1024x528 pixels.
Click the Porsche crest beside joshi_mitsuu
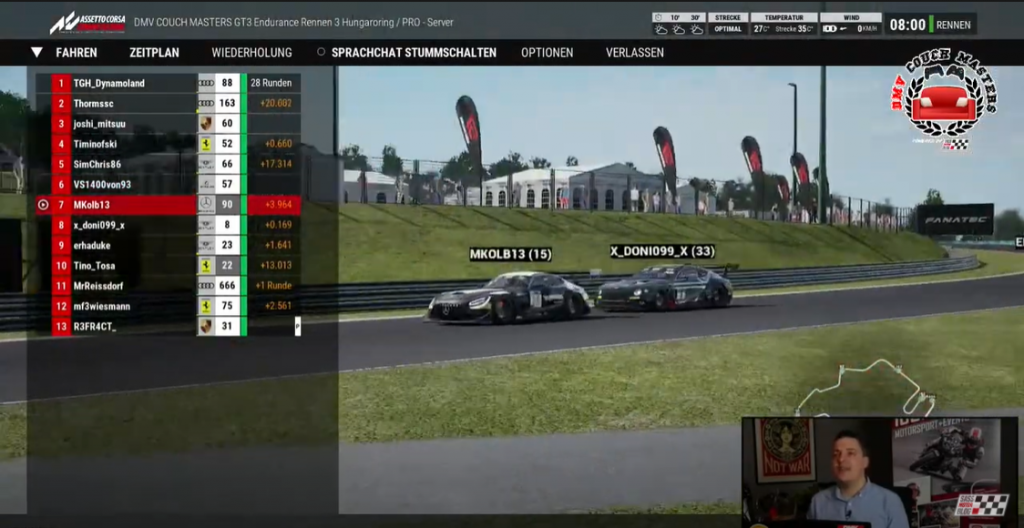(x=206, y=124)
